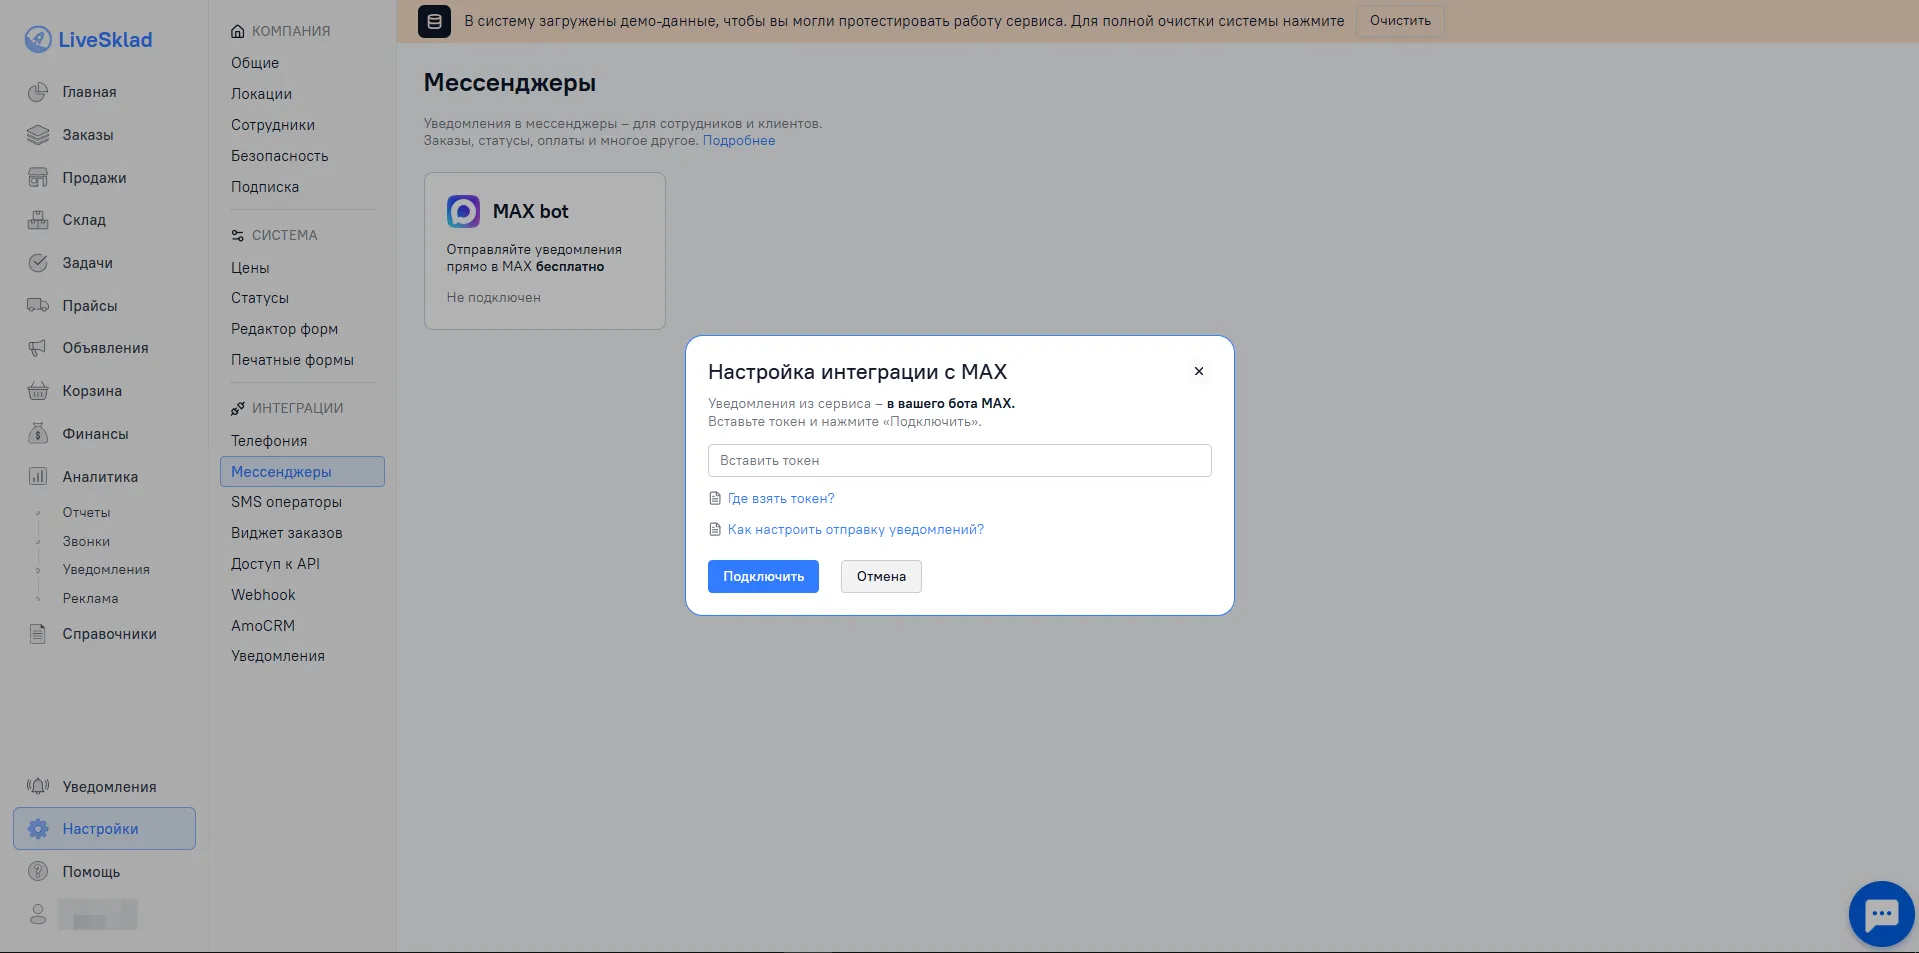Select Мессенджеры in integrations menu
The image size is (1919, 953).
[302, 472]
